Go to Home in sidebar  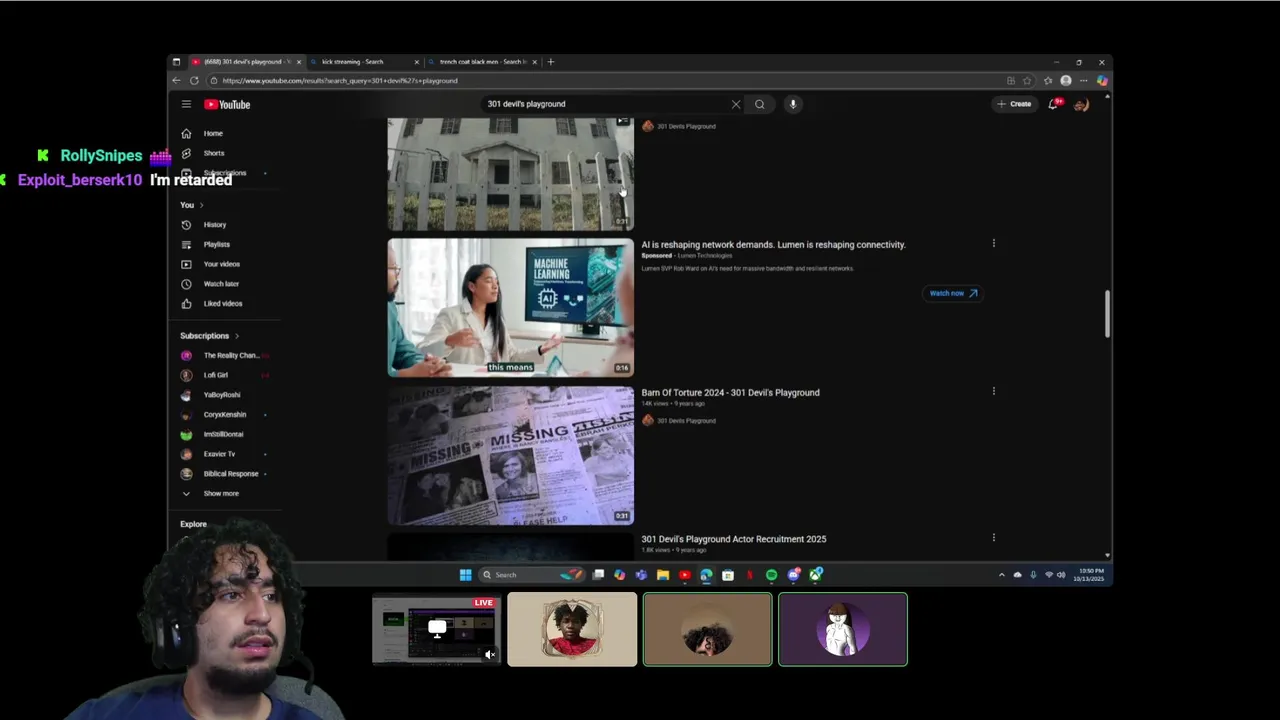(213, 133)
